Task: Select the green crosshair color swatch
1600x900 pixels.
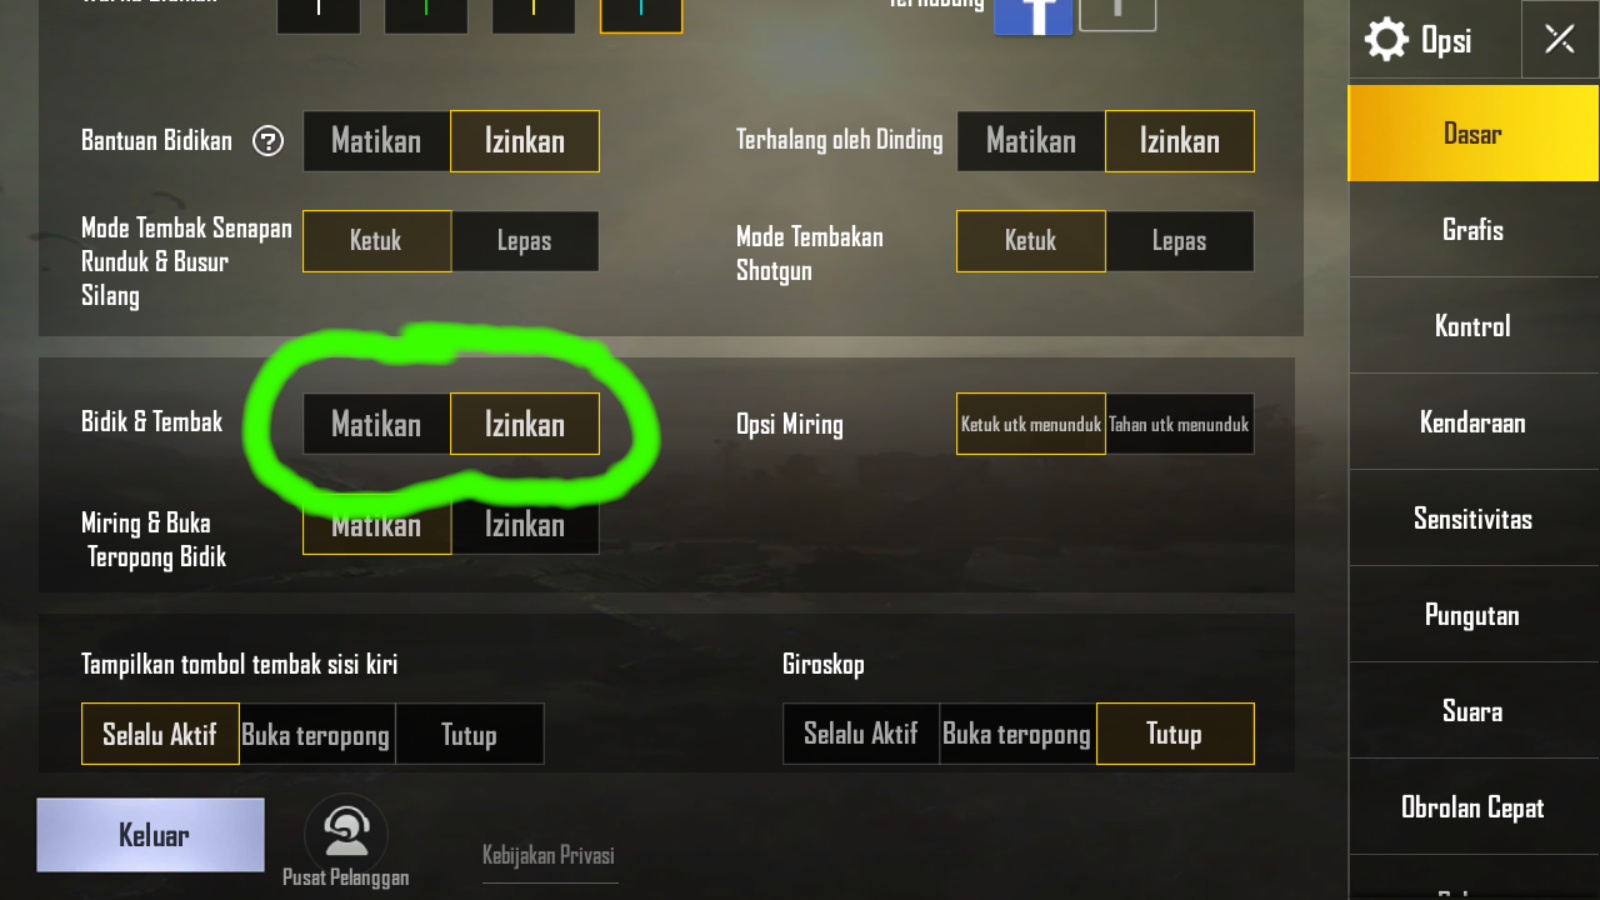Action: point(426,15)
